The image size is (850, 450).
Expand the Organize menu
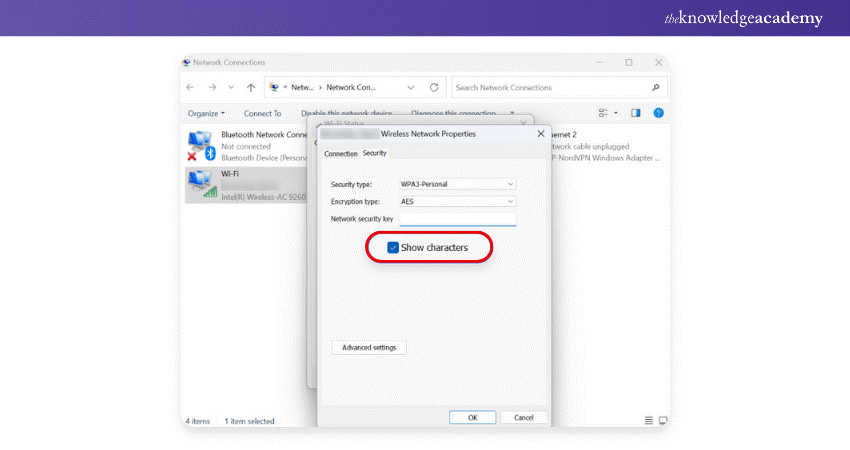coord(206,114)
